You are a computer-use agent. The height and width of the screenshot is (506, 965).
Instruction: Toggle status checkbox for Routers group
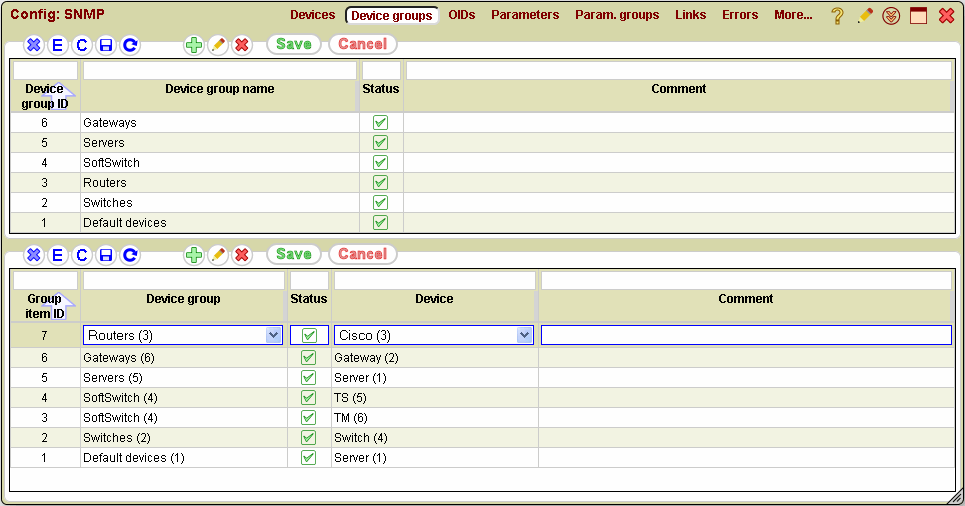click(380, 183)
